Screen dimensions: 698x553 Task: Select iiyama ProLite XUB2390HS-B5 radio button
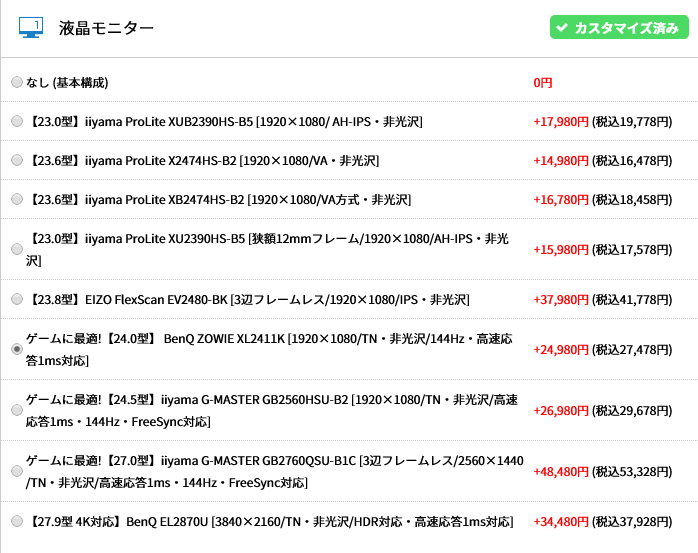pos(16,121)
